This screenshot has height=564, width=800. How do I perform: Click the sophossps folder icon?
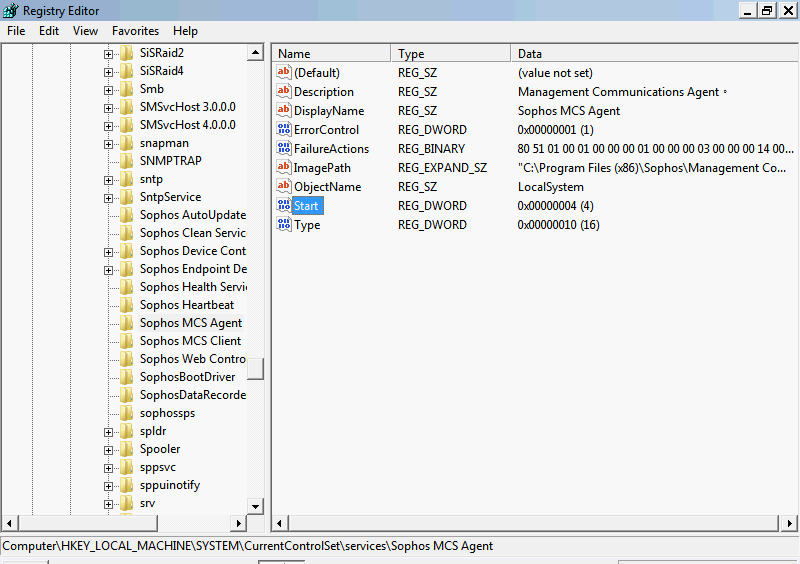[x=127, y=413]
